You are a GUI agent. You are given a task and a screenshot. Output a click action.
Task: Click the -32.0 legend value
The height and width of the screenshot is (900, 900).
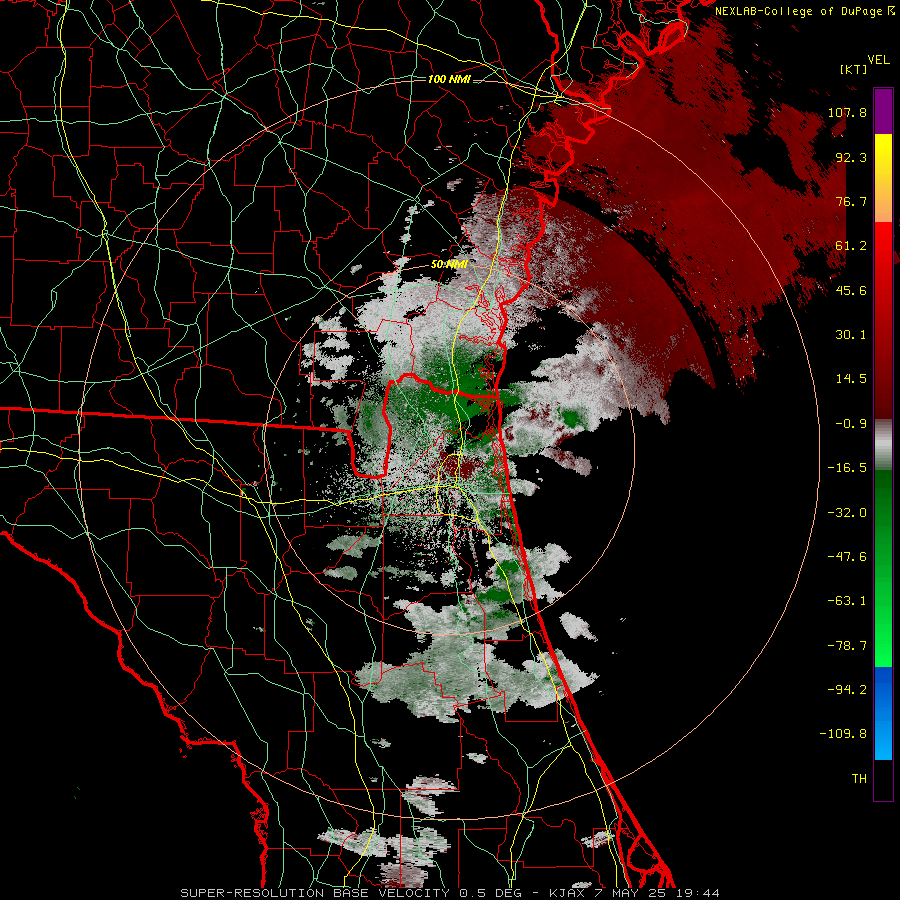pyautogui.click(x=847, y=513)
